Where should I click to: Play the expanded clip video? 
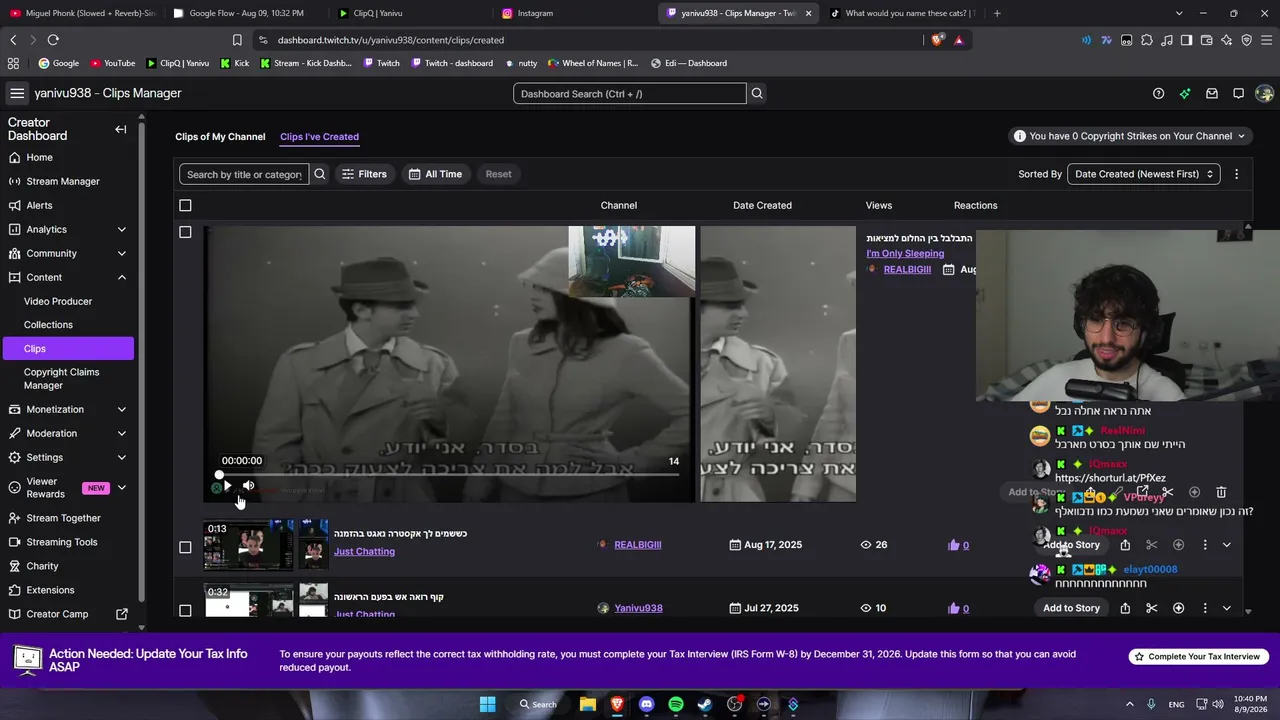point(228,486)
